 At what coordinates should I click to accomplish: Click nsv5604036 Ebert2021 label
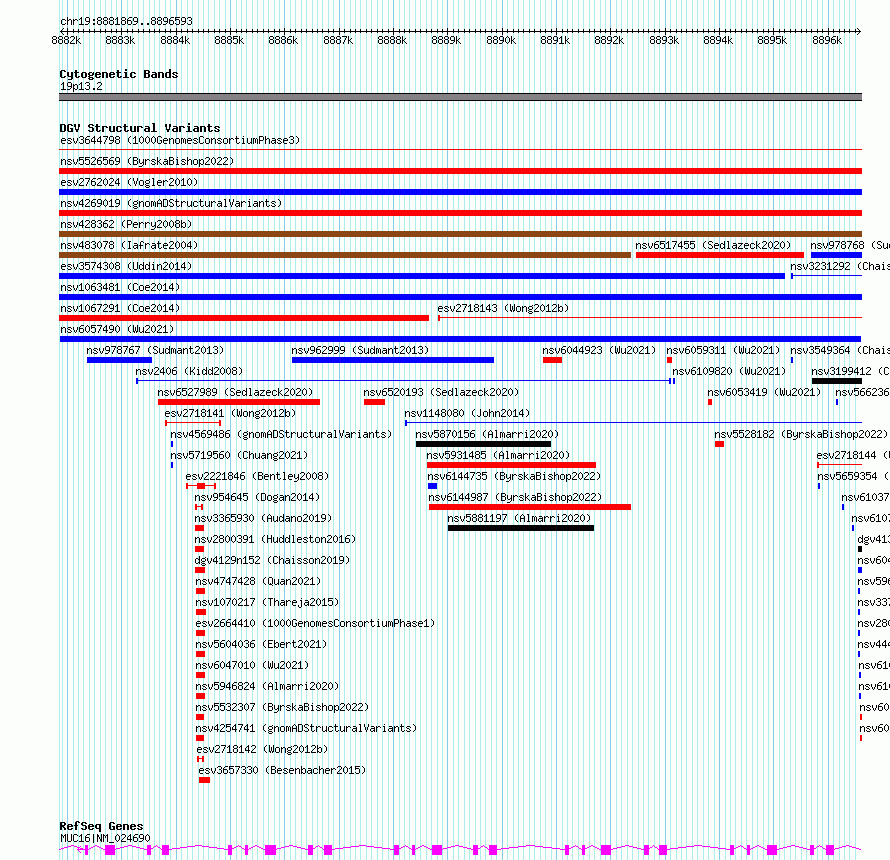pyautogui.click(x=261, y=644)
